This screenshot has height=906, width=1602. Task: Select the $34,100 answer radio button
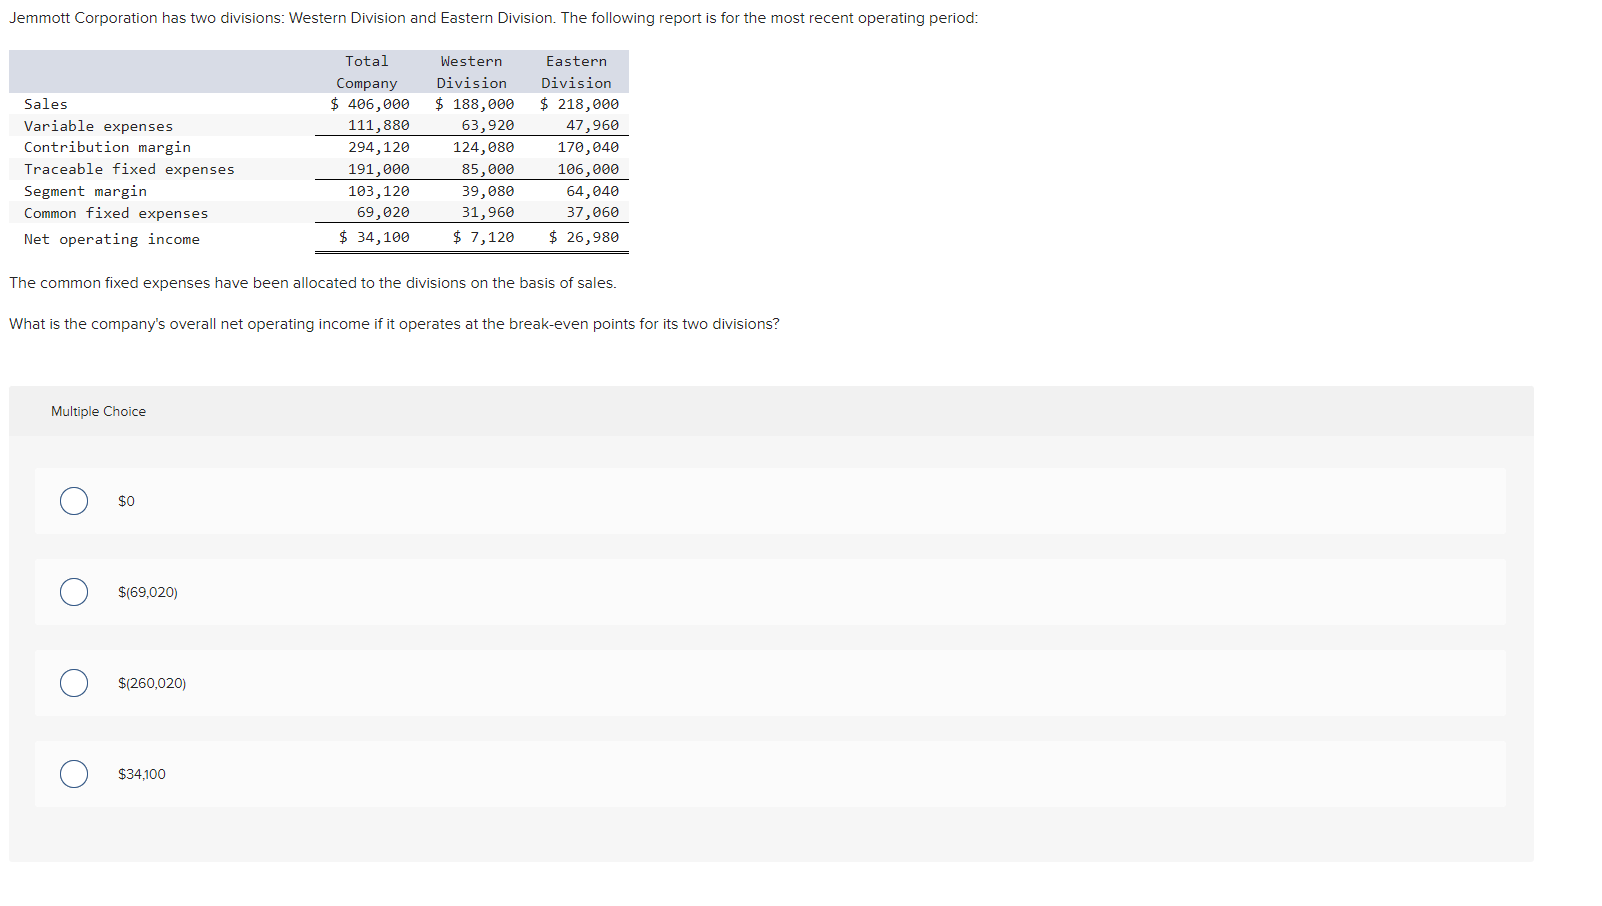73,773
